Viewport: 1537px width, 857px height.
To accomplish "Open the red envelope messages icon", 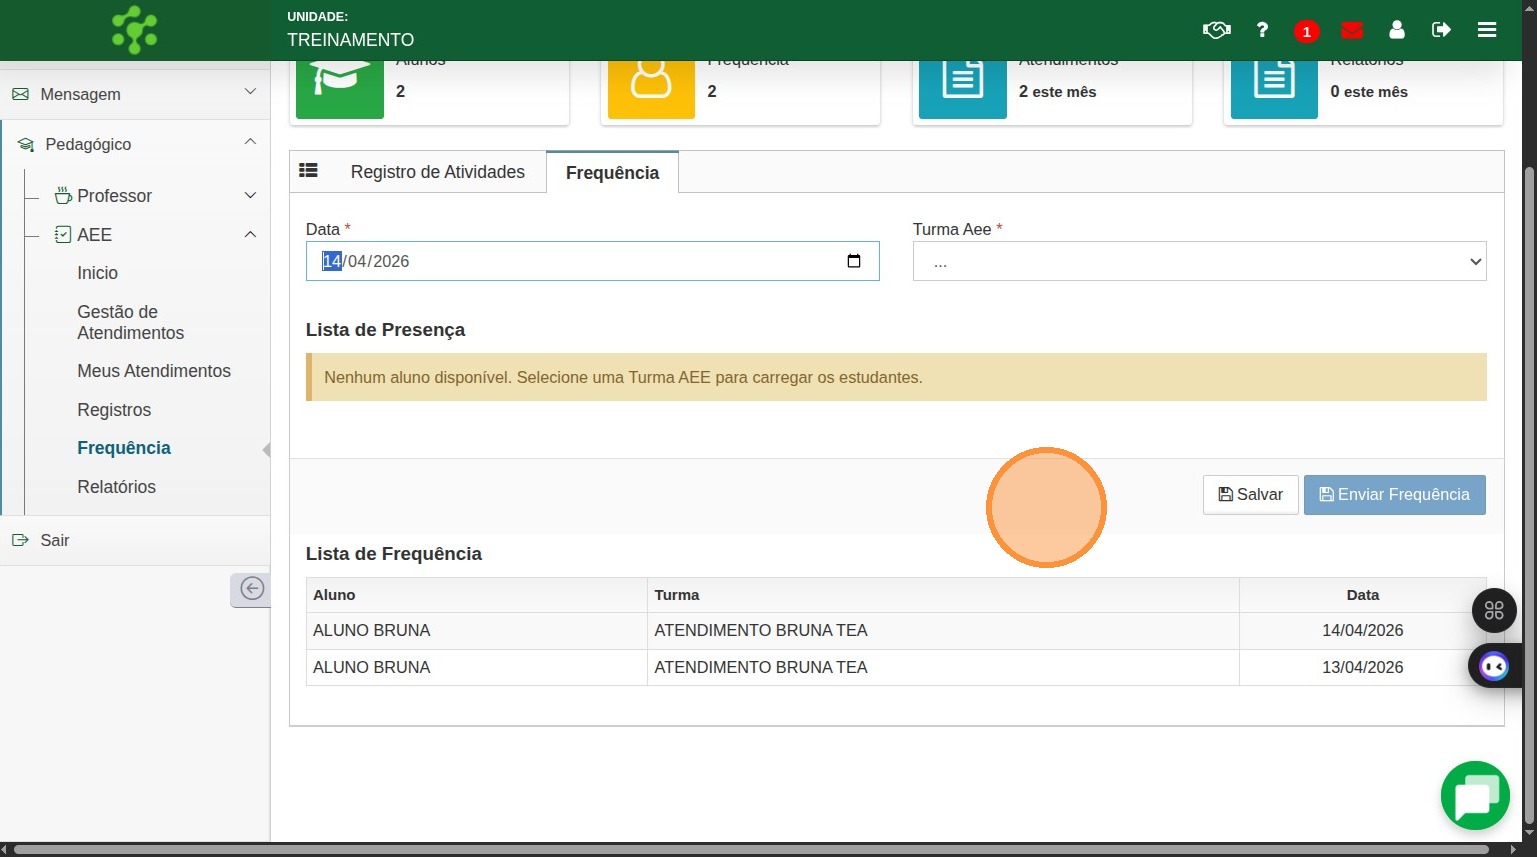I will coord(1352,30).
